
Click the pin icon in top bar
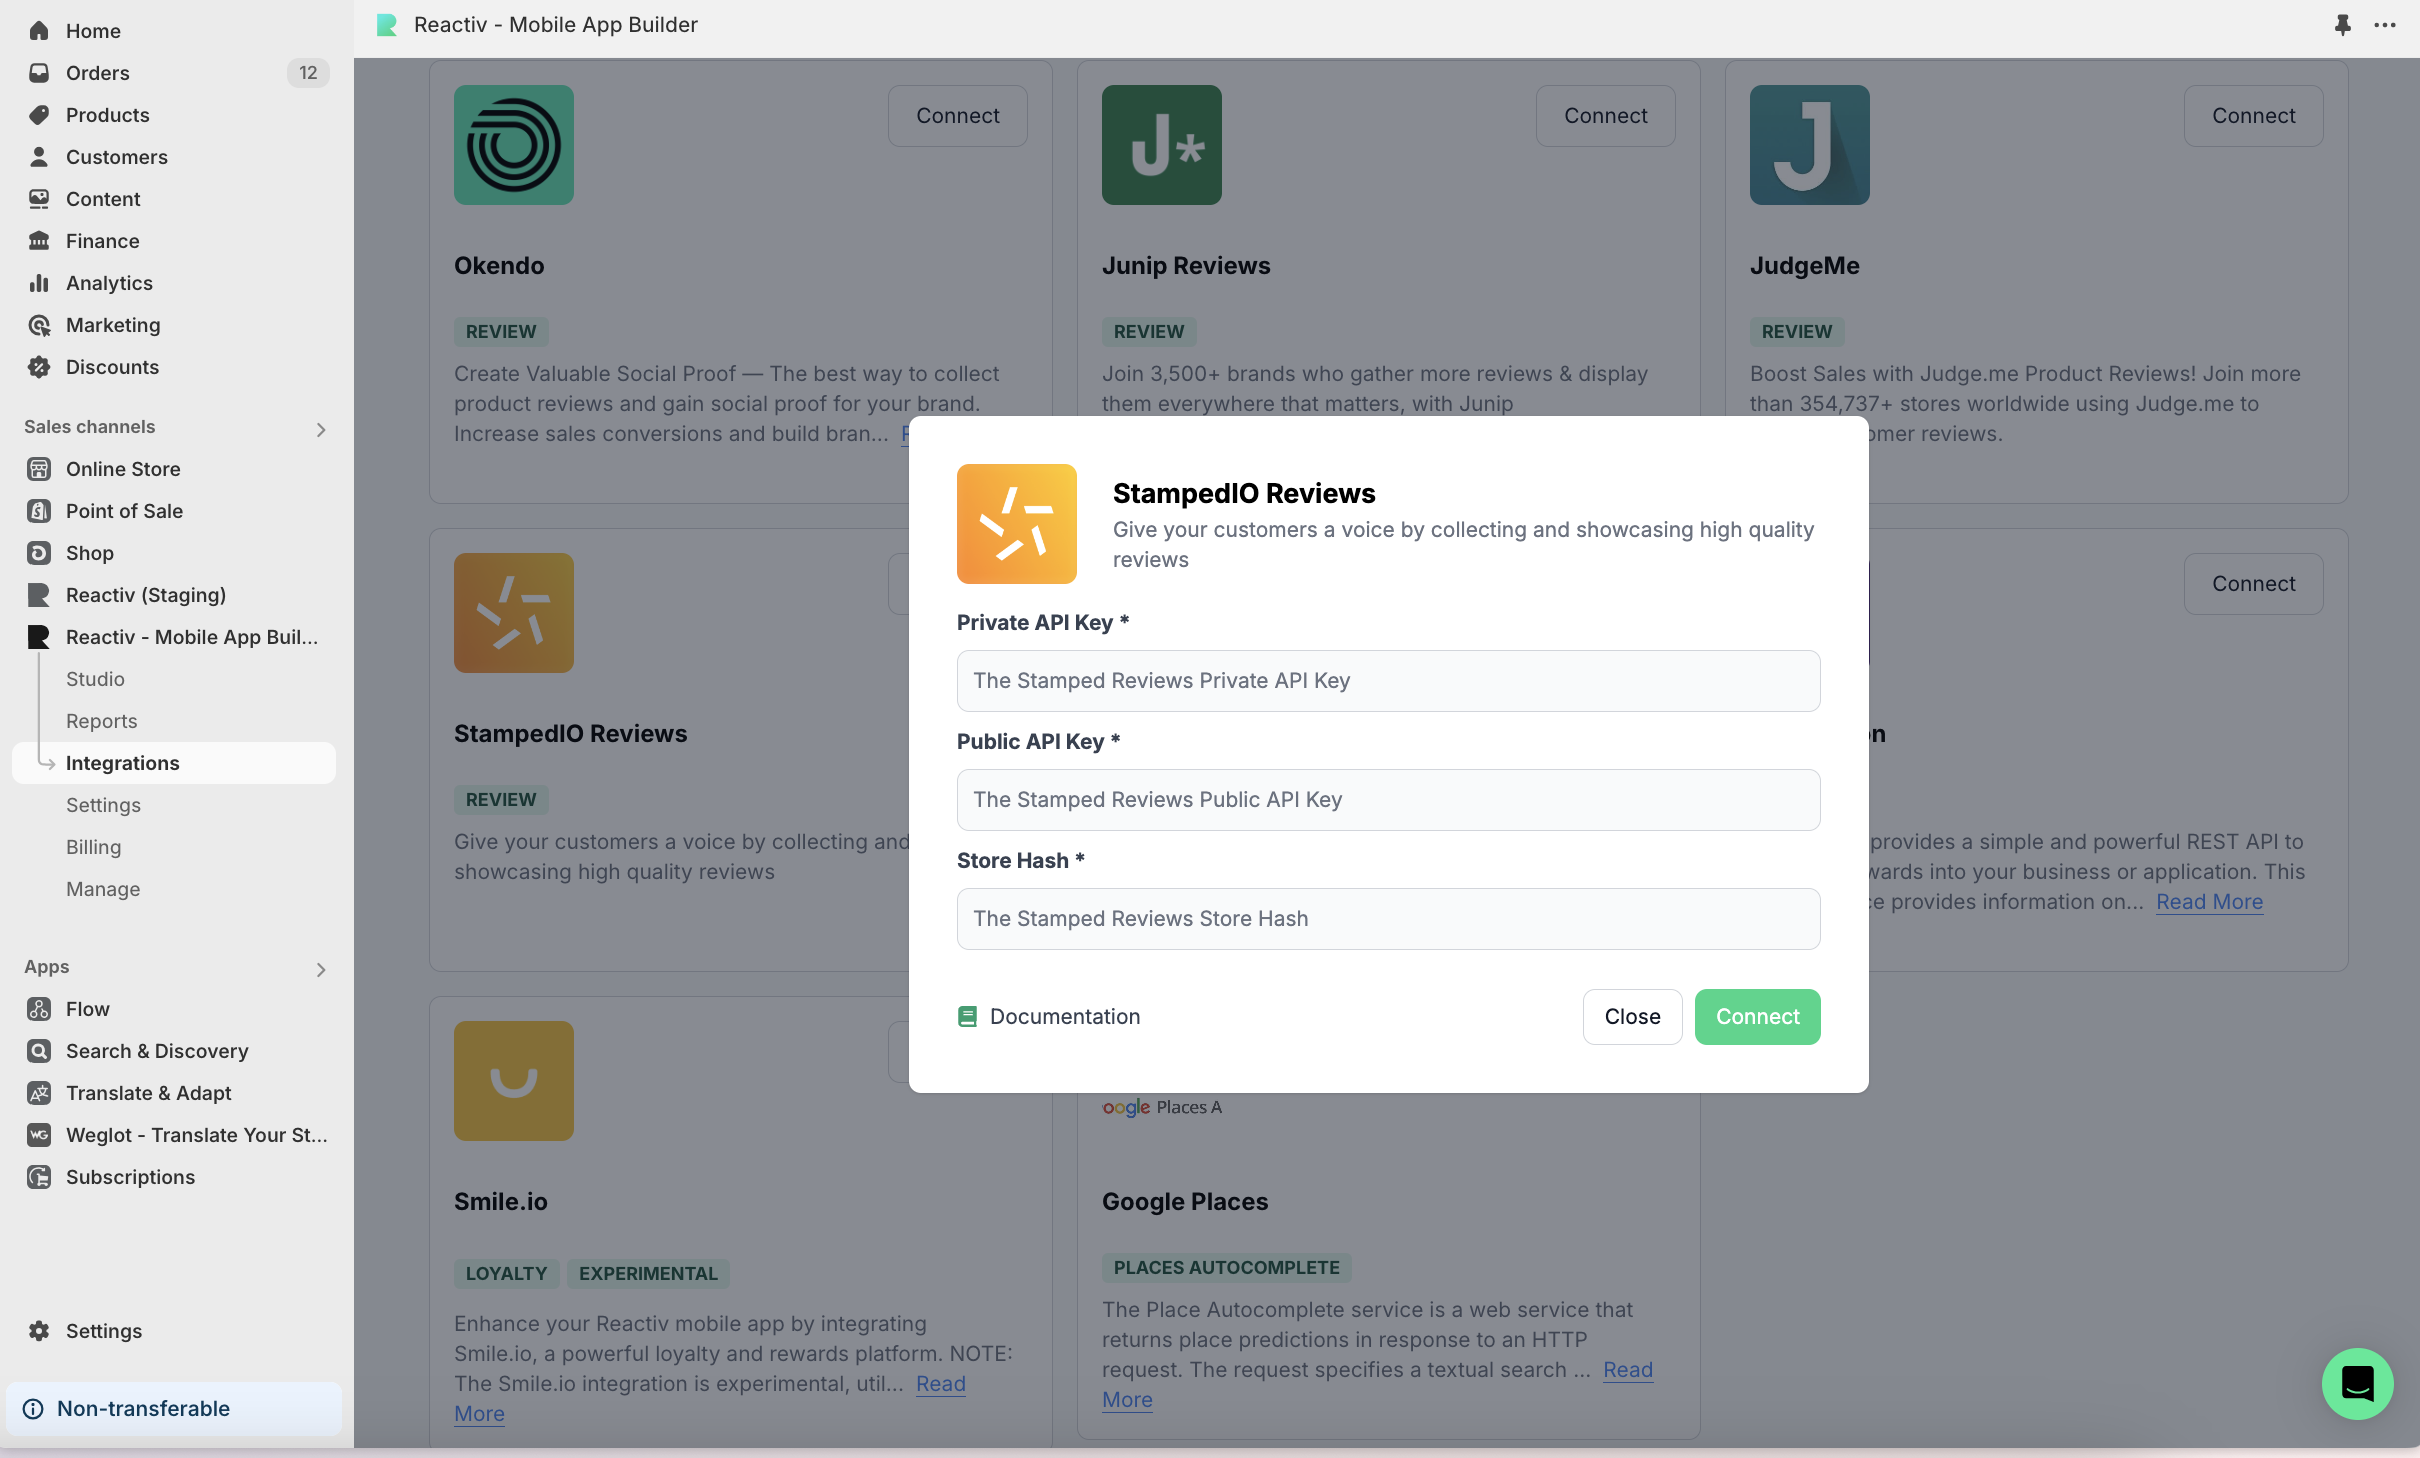(x=2342, y=25)
